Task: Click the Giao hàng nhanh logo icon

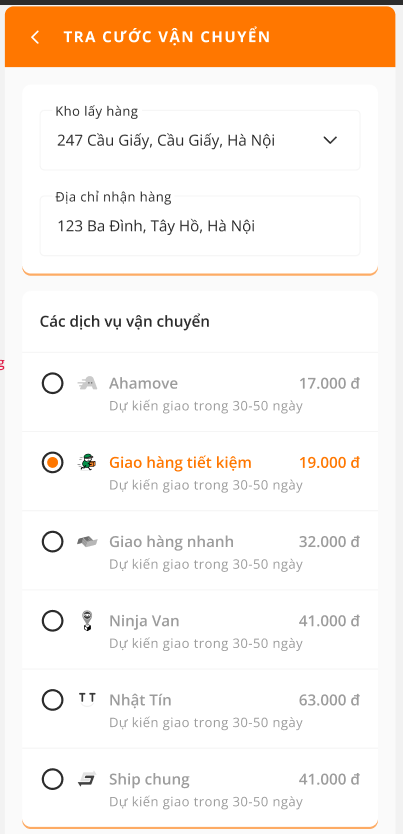Action: coord(87,541)
